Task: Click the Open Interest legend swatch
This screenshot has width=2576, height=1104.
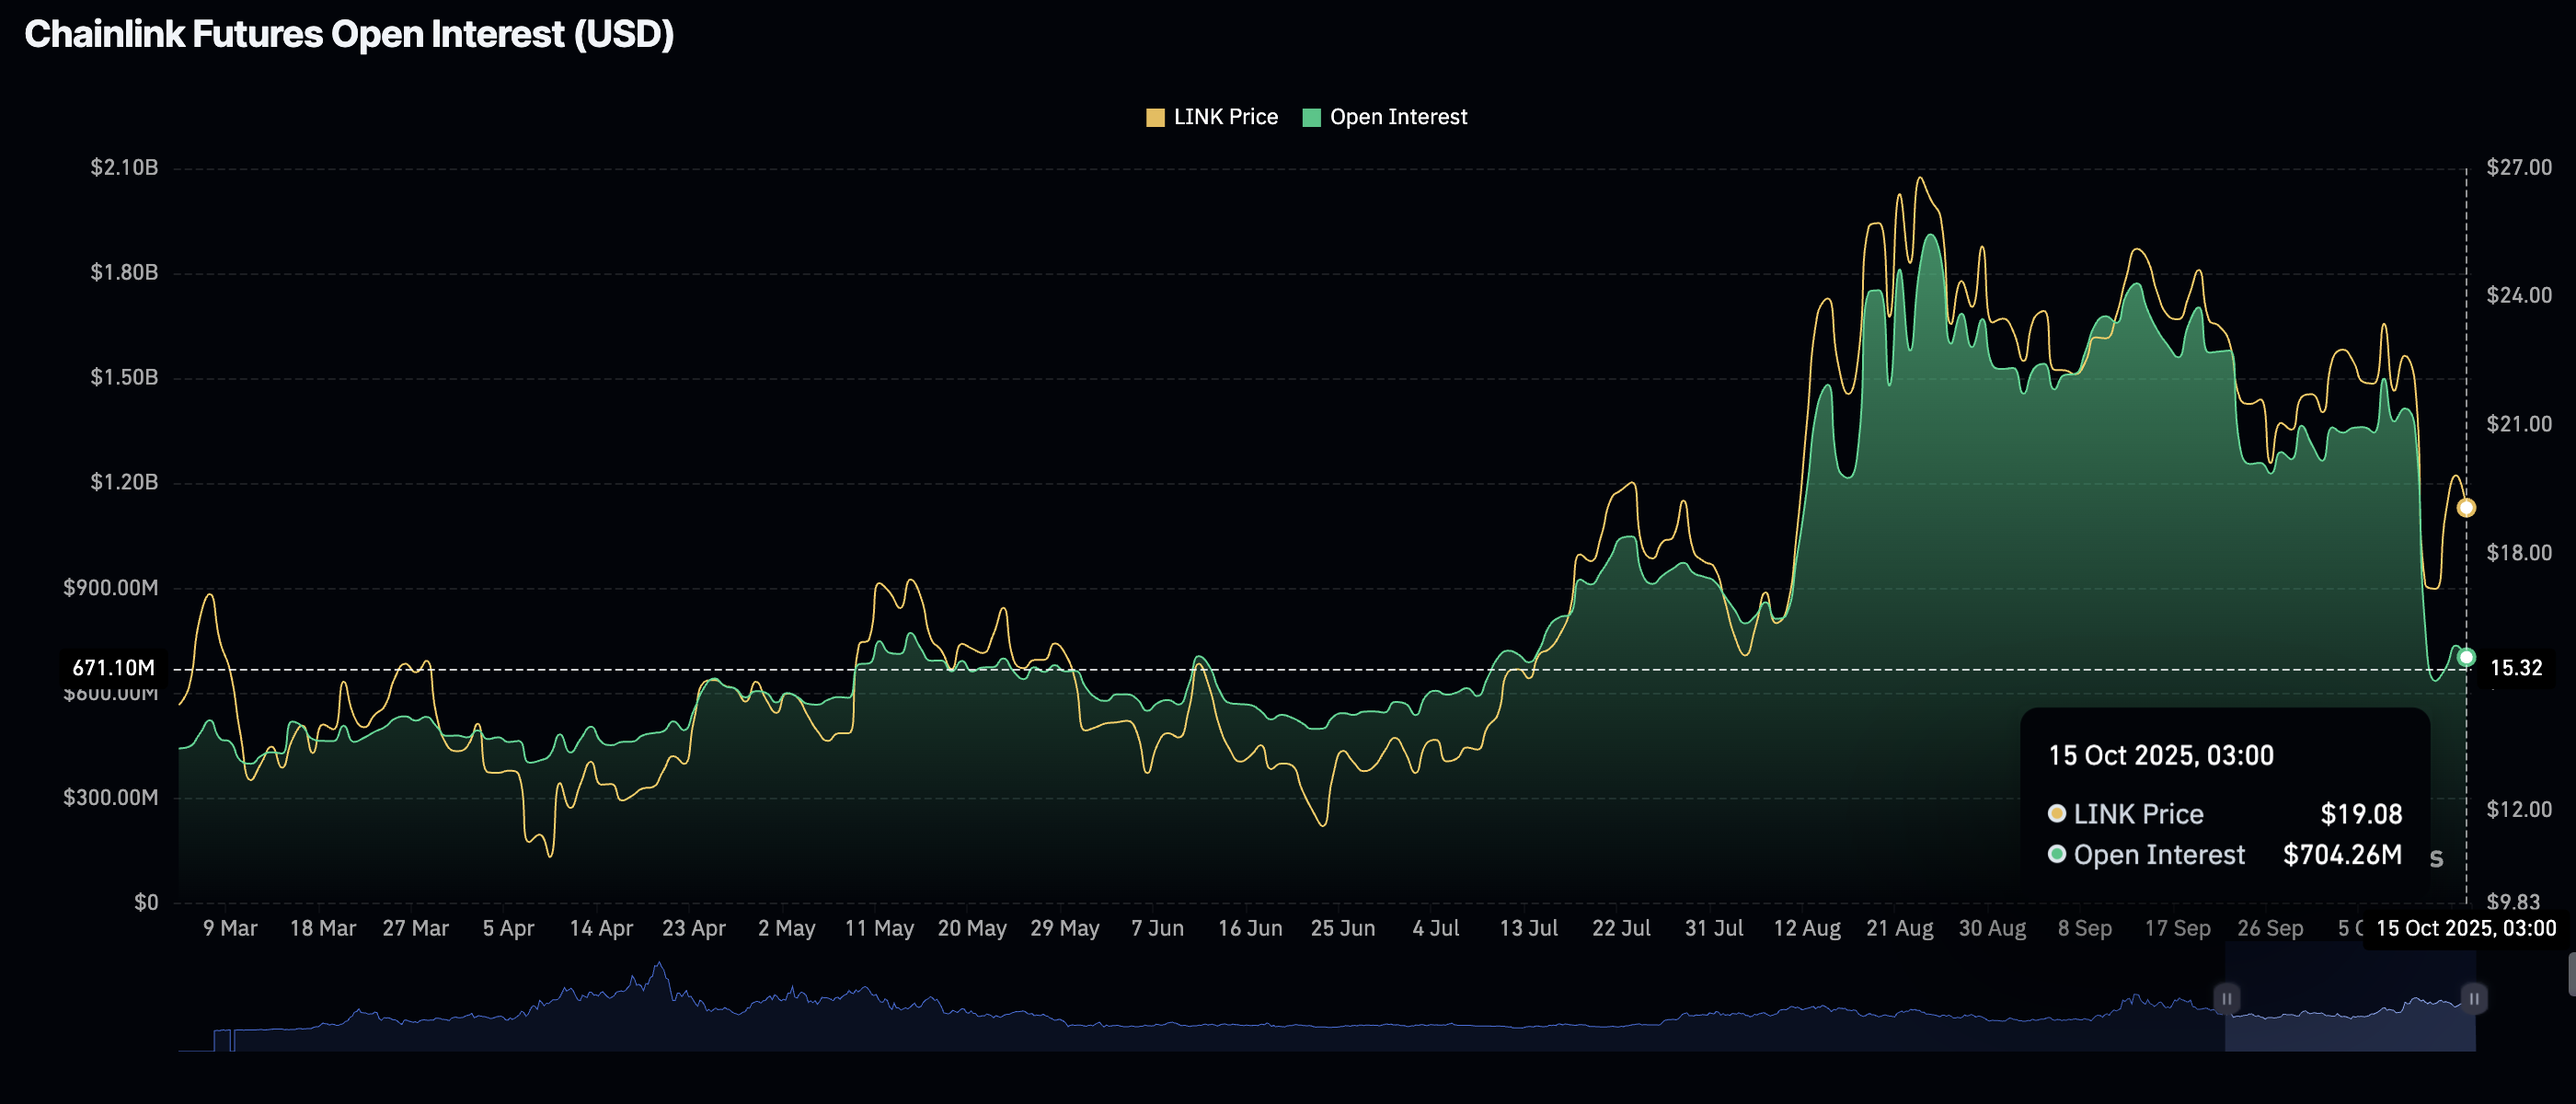Action: 1310,117
